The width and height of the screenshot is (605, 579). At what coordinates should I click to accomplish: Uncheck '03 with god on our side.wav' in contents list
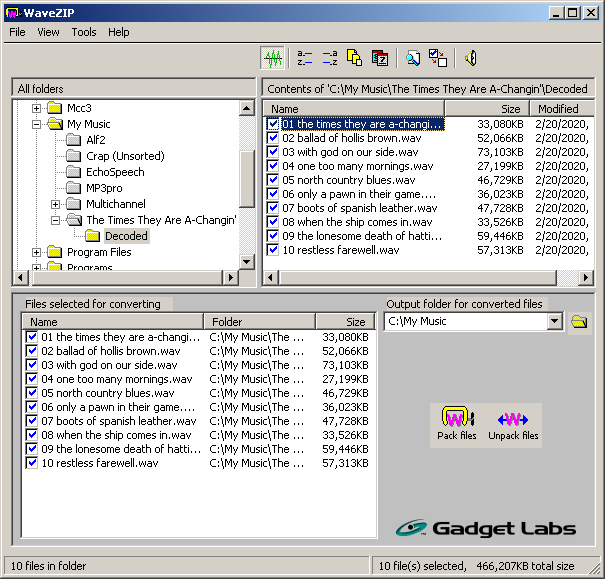(x=273, y=152)
